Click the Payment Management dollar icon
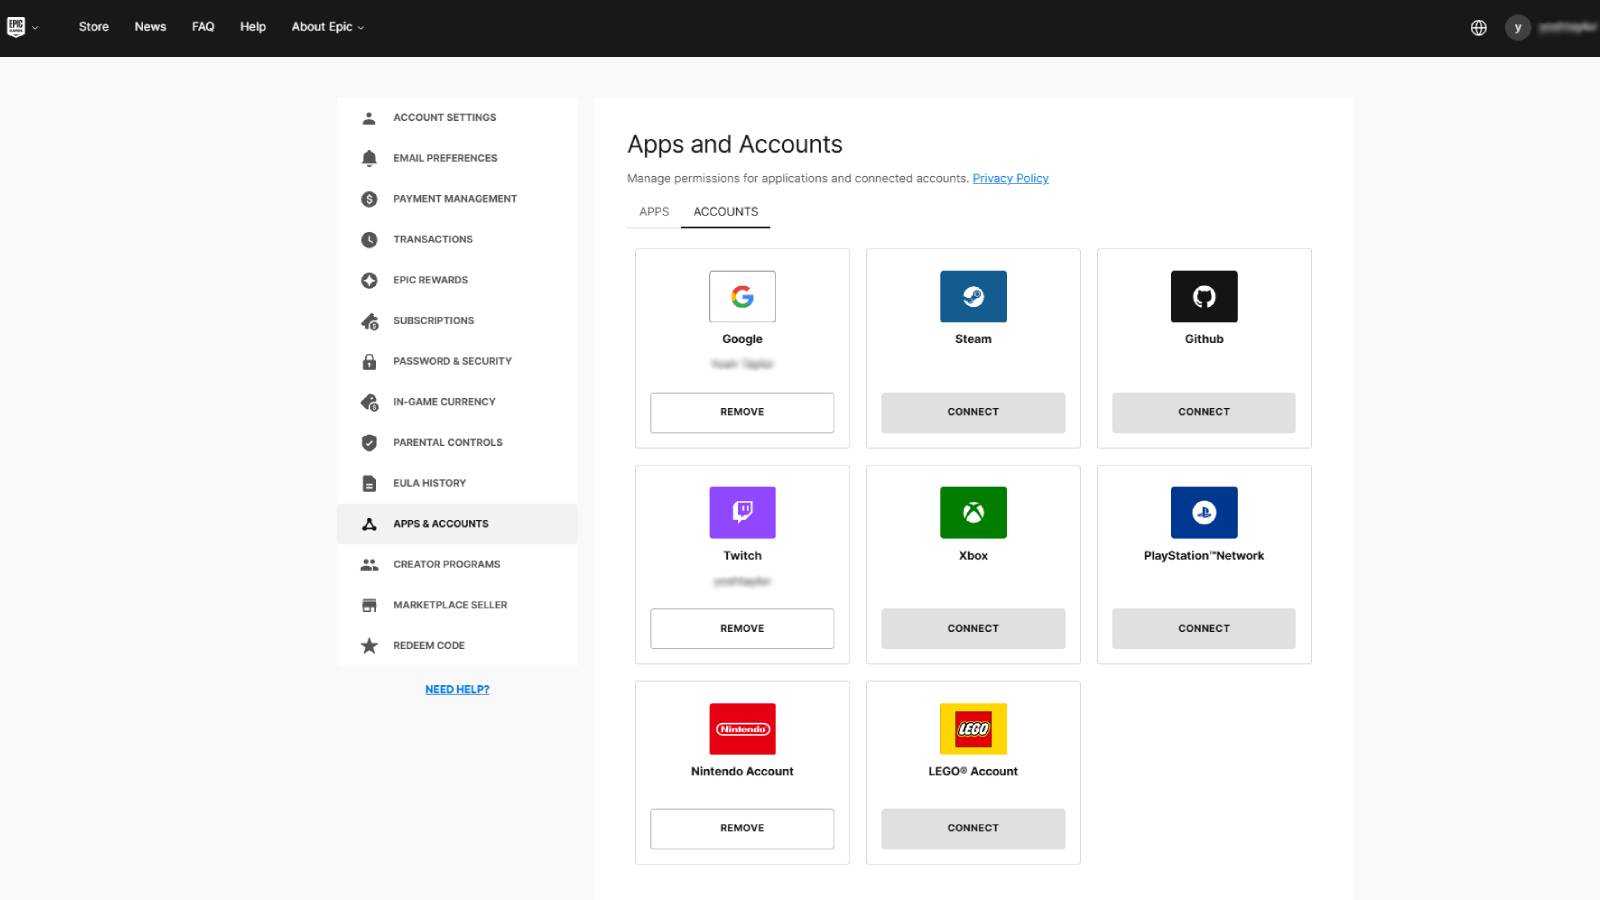 pyautogui.click(x=369, y=199)
